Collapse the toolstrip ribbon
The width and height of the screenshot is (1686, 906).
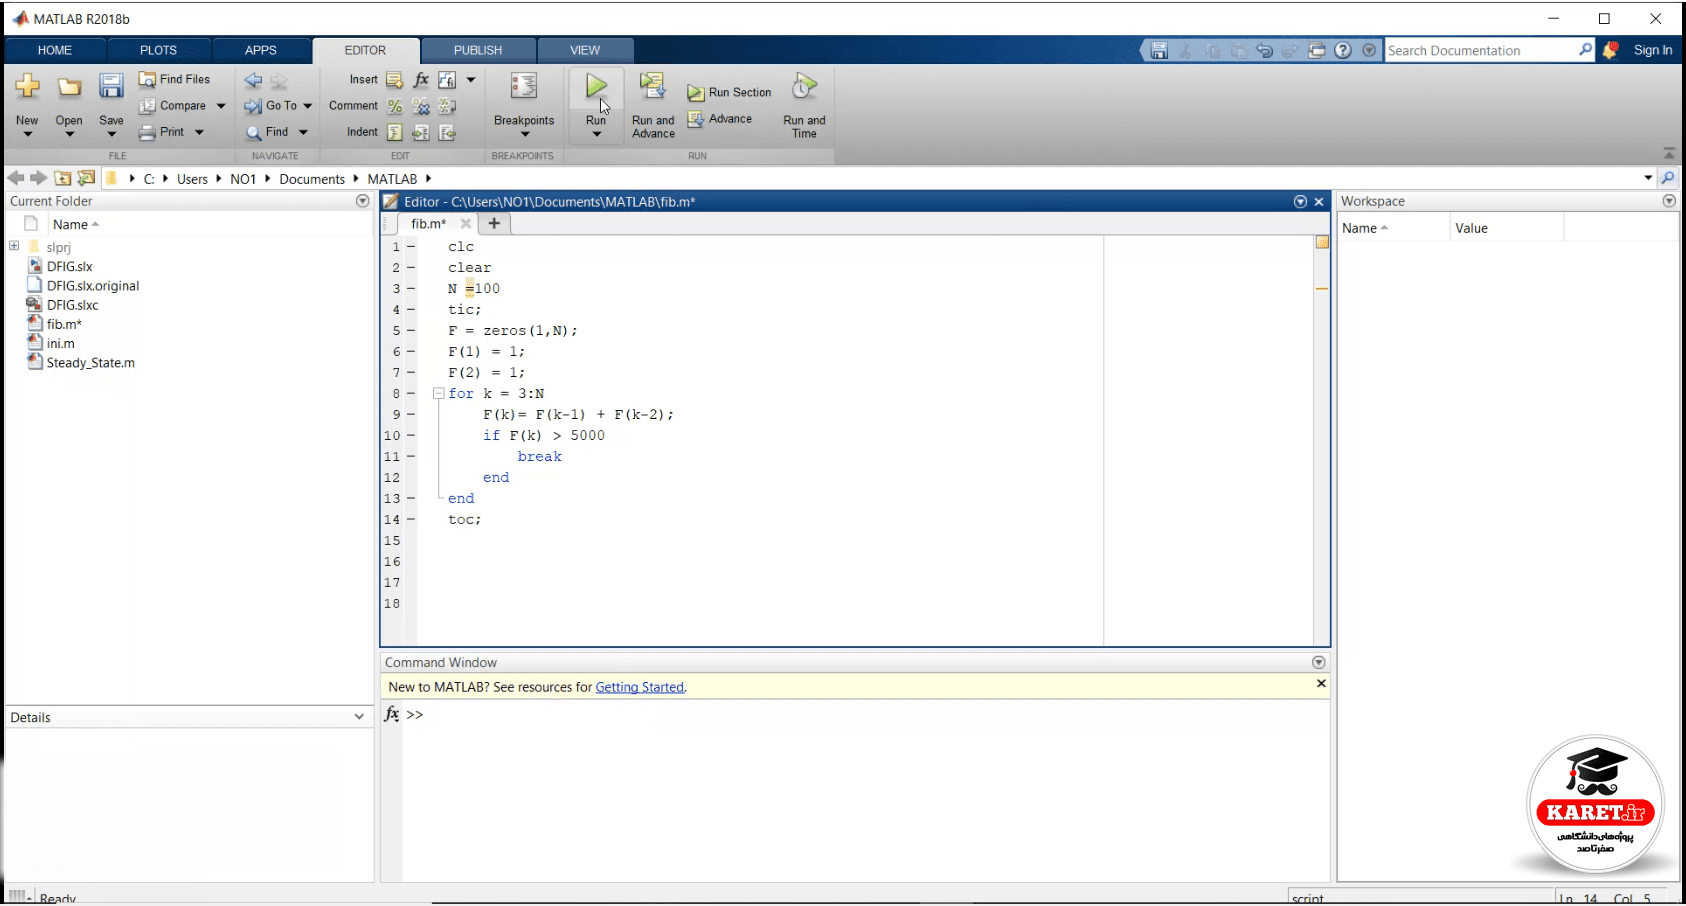(1669, 154)
